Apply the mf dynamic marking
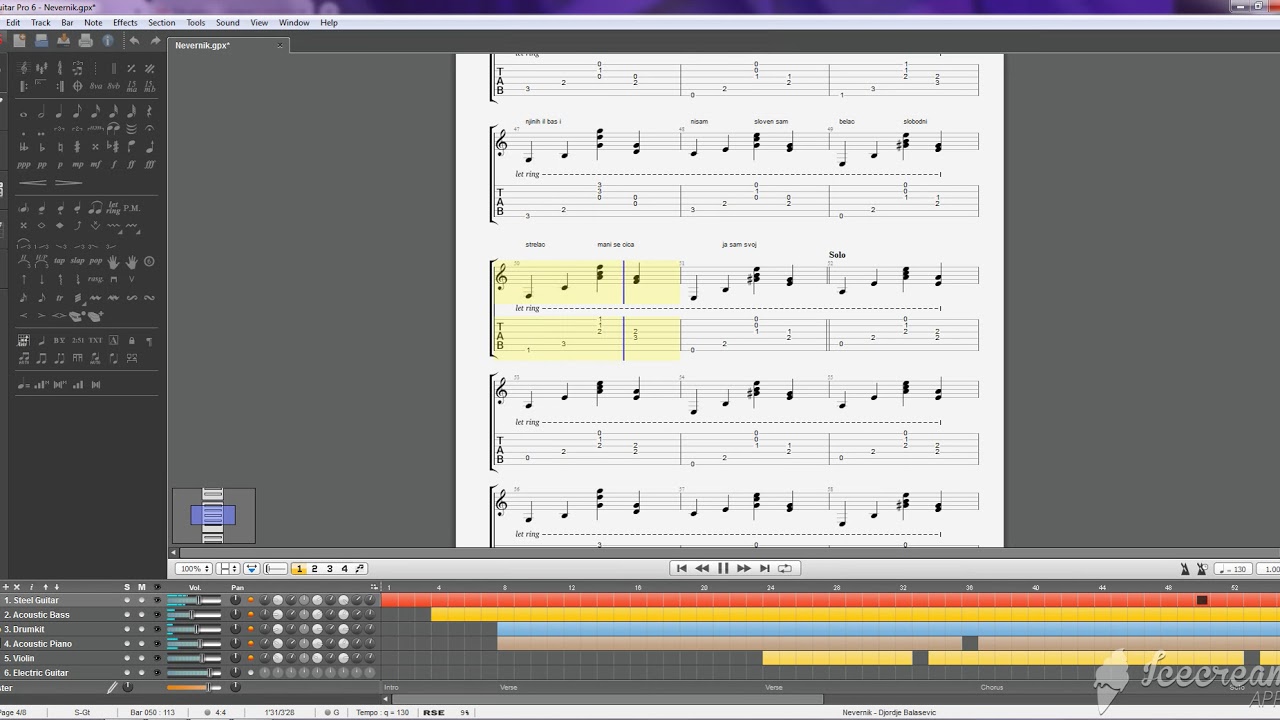 coord(95,164)
